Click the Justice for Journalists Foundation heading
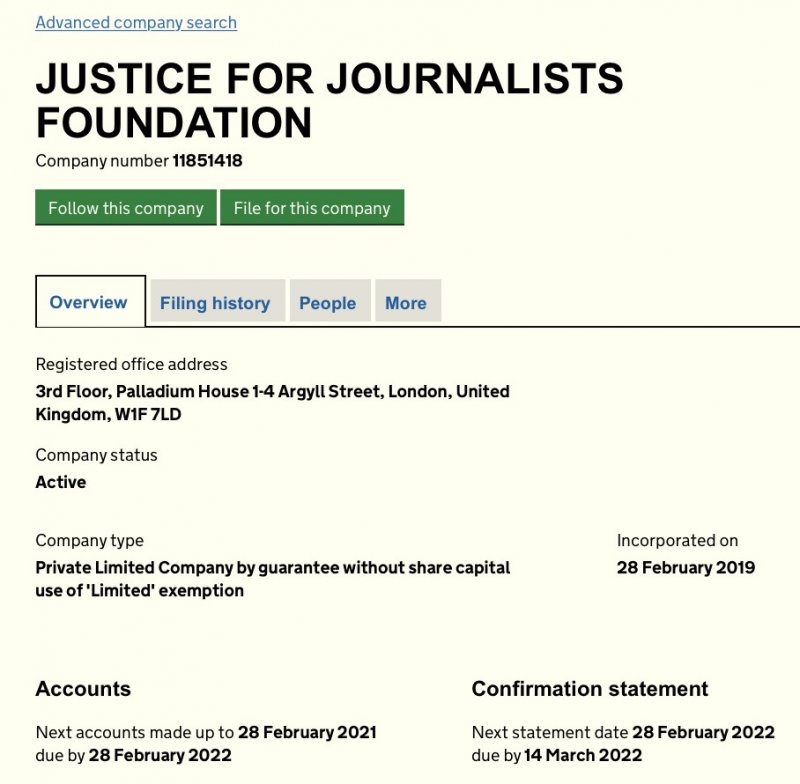800x784 pixels. point(330,100)
